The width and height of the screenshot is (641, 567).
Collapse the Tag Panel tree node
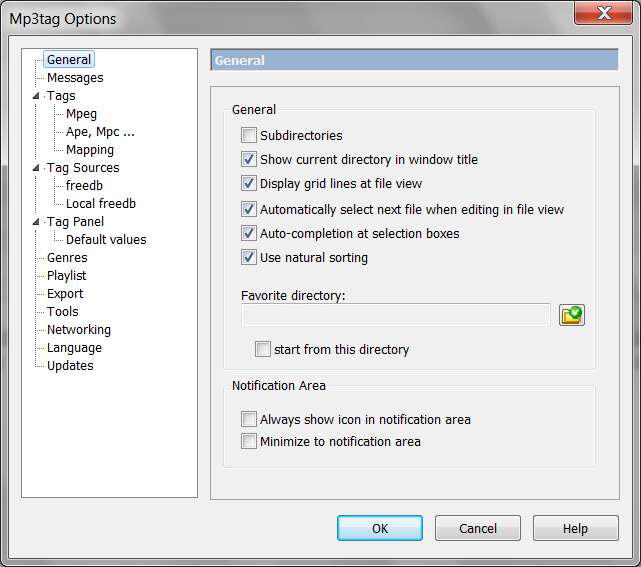point(36,222)
